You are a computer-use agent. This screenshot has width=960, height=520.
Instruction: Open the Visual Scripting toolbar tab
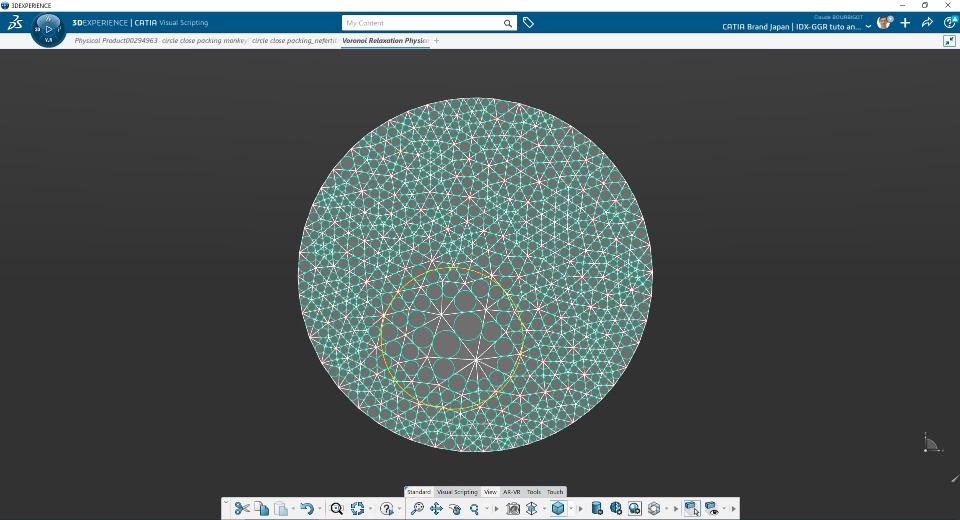457,492
